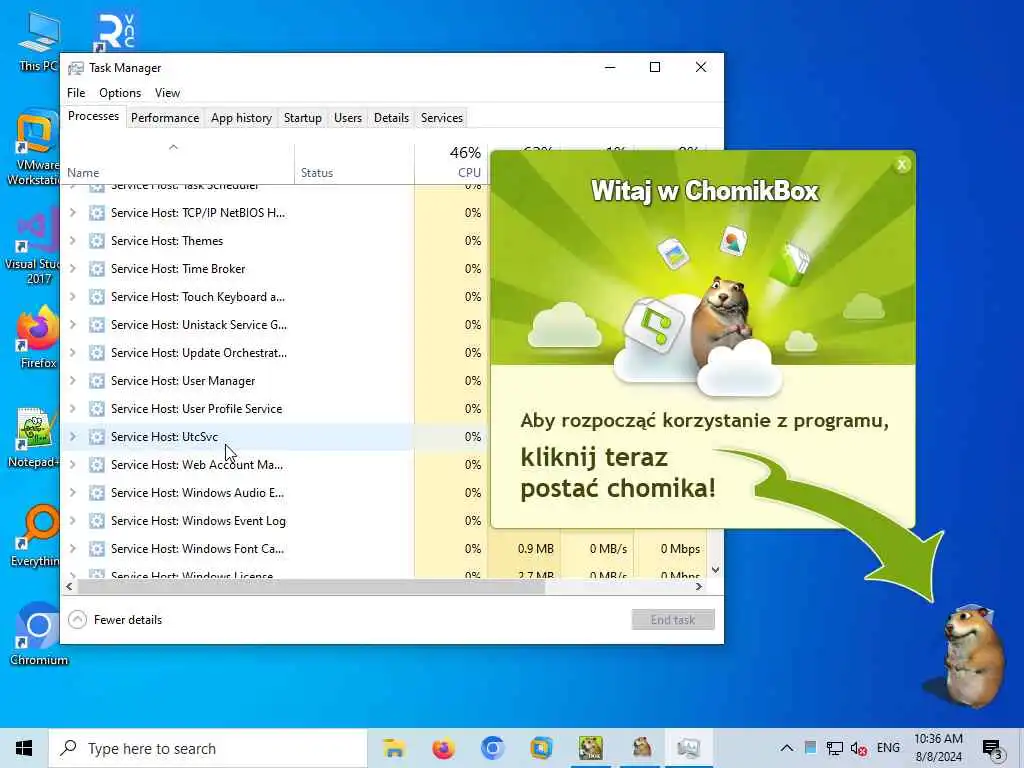Click the network tray icon
The height and width of the screenshot is (768, 1024).
(x=835, y=748)
